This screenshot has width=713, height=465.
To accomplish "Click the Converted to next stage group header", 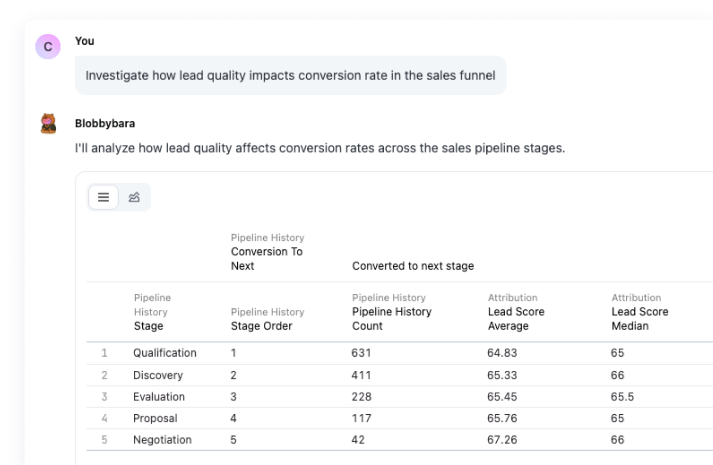I will point(413,266).
